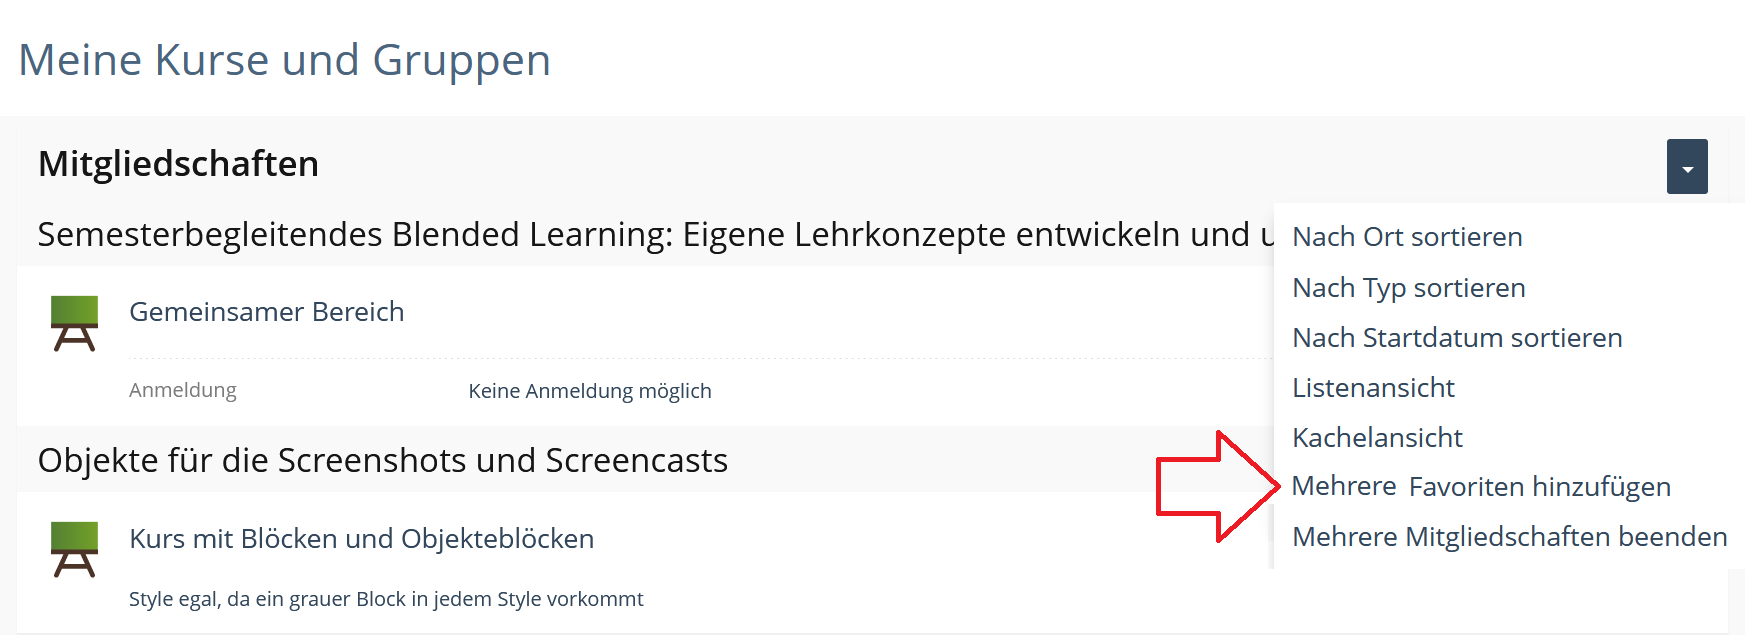Switch to Kachelansicht
1745x635 pixels.
1377,438
